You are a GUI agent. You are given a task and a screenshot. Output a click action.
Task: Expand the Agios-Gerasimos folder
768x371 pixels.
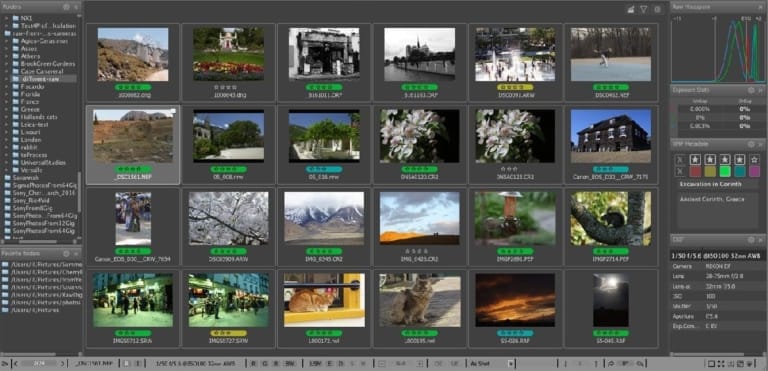(6, 42)
